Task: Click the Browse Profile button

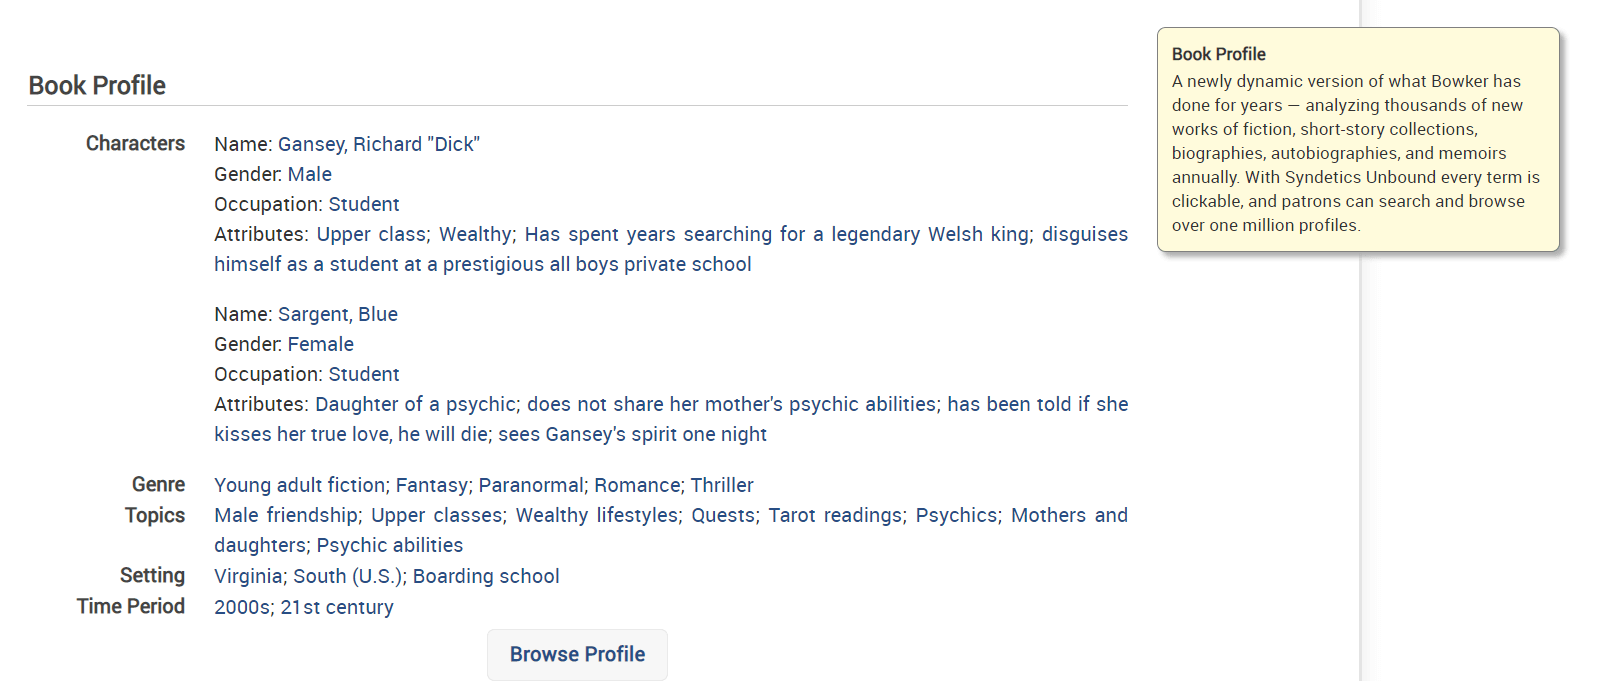Action: pyautogui.click(x=577, y=654)
